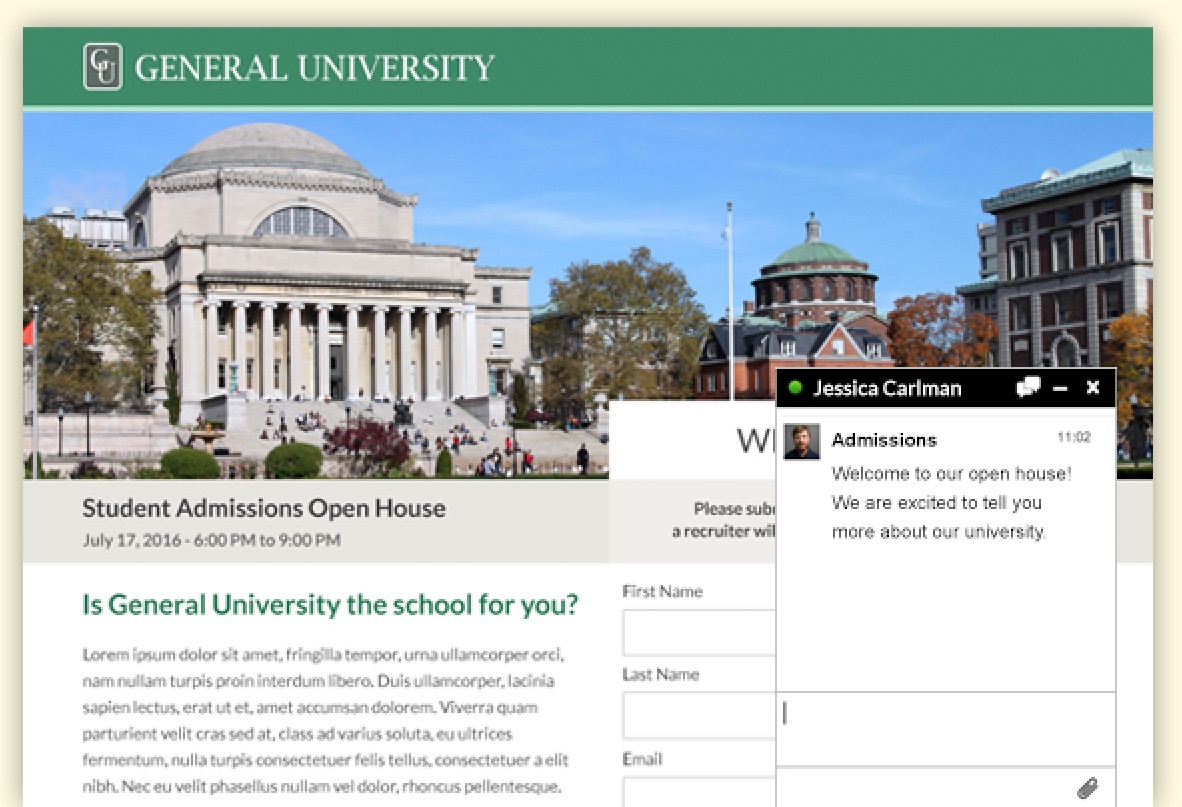Viewport: 1182px width, 807px height.
Task: Attach a file using the paperclip icon
Action: click(x=1088, y=787)
